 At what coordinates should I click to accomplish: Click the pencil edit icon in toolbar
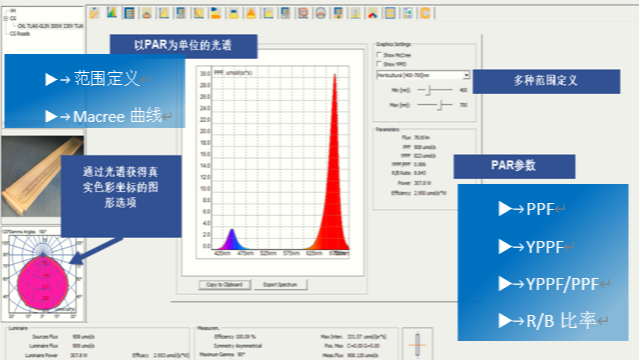point(94,13)
